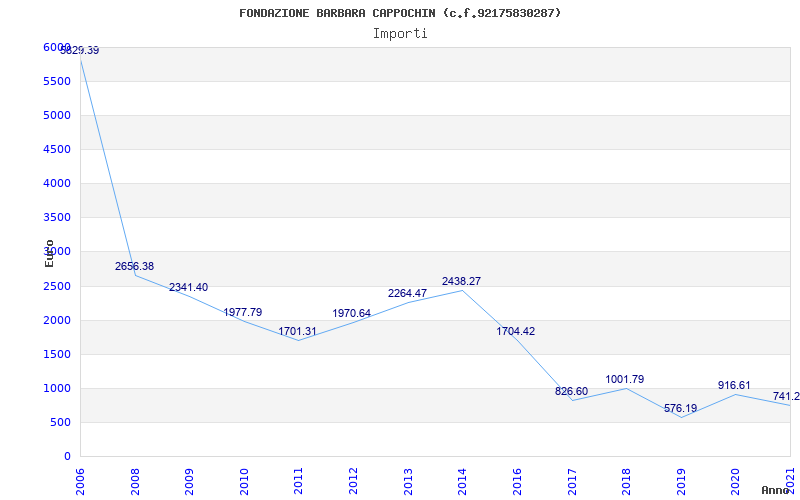Click the x-axis year 2014
The height and width of the screenshot is (500, 800).
tap(462, 481)
